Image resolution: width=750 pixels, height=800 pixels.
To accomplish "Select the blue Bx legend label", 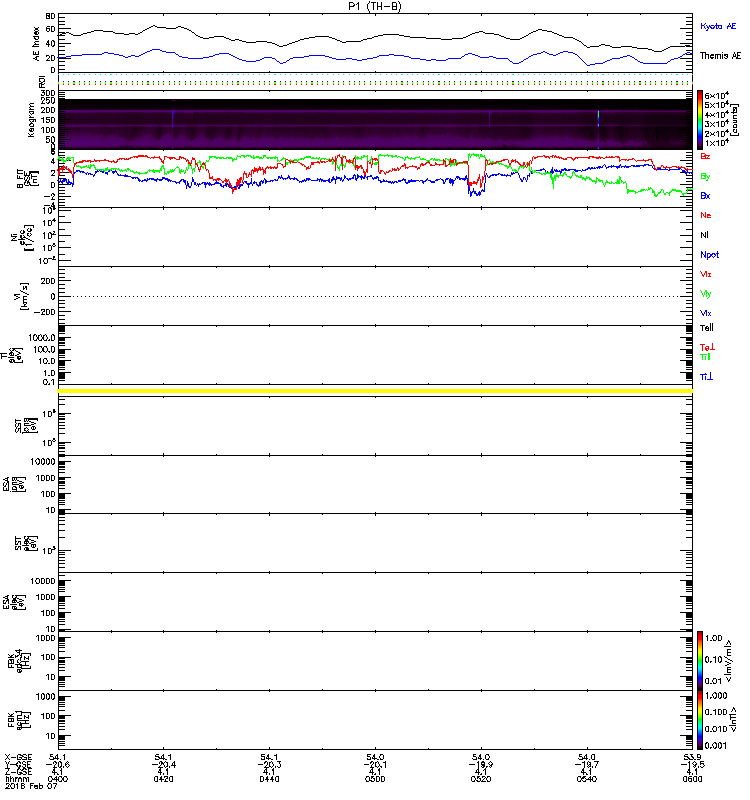I will [x=705, y=196].
